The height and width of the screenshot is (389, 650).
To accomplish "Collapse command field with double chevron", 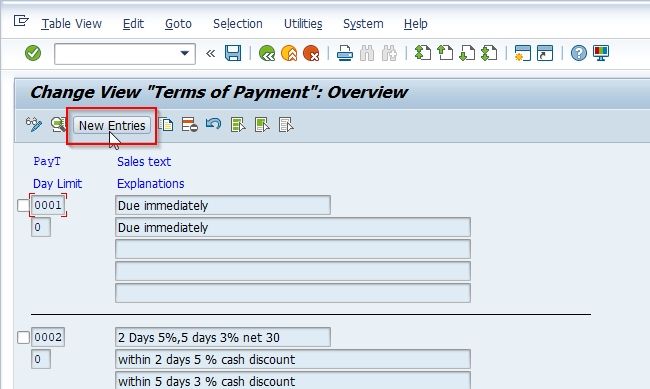I will click(x=211, y=53).
